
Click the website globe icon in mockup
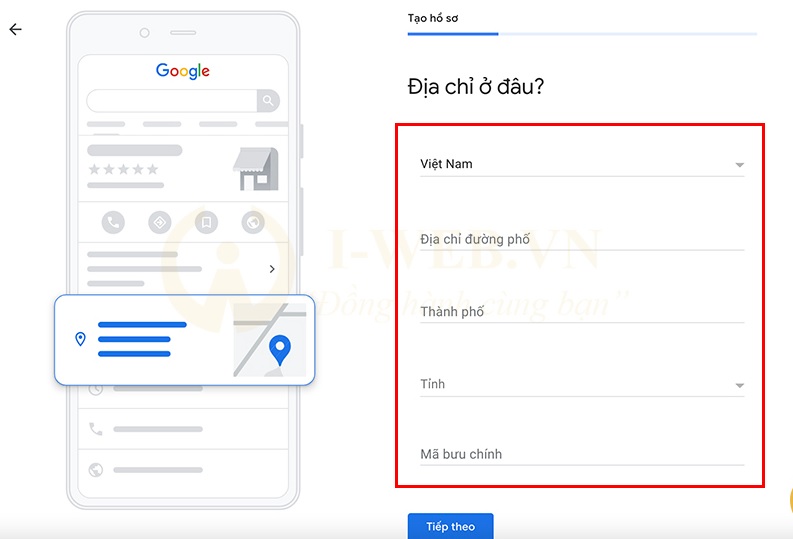[253, 222]
